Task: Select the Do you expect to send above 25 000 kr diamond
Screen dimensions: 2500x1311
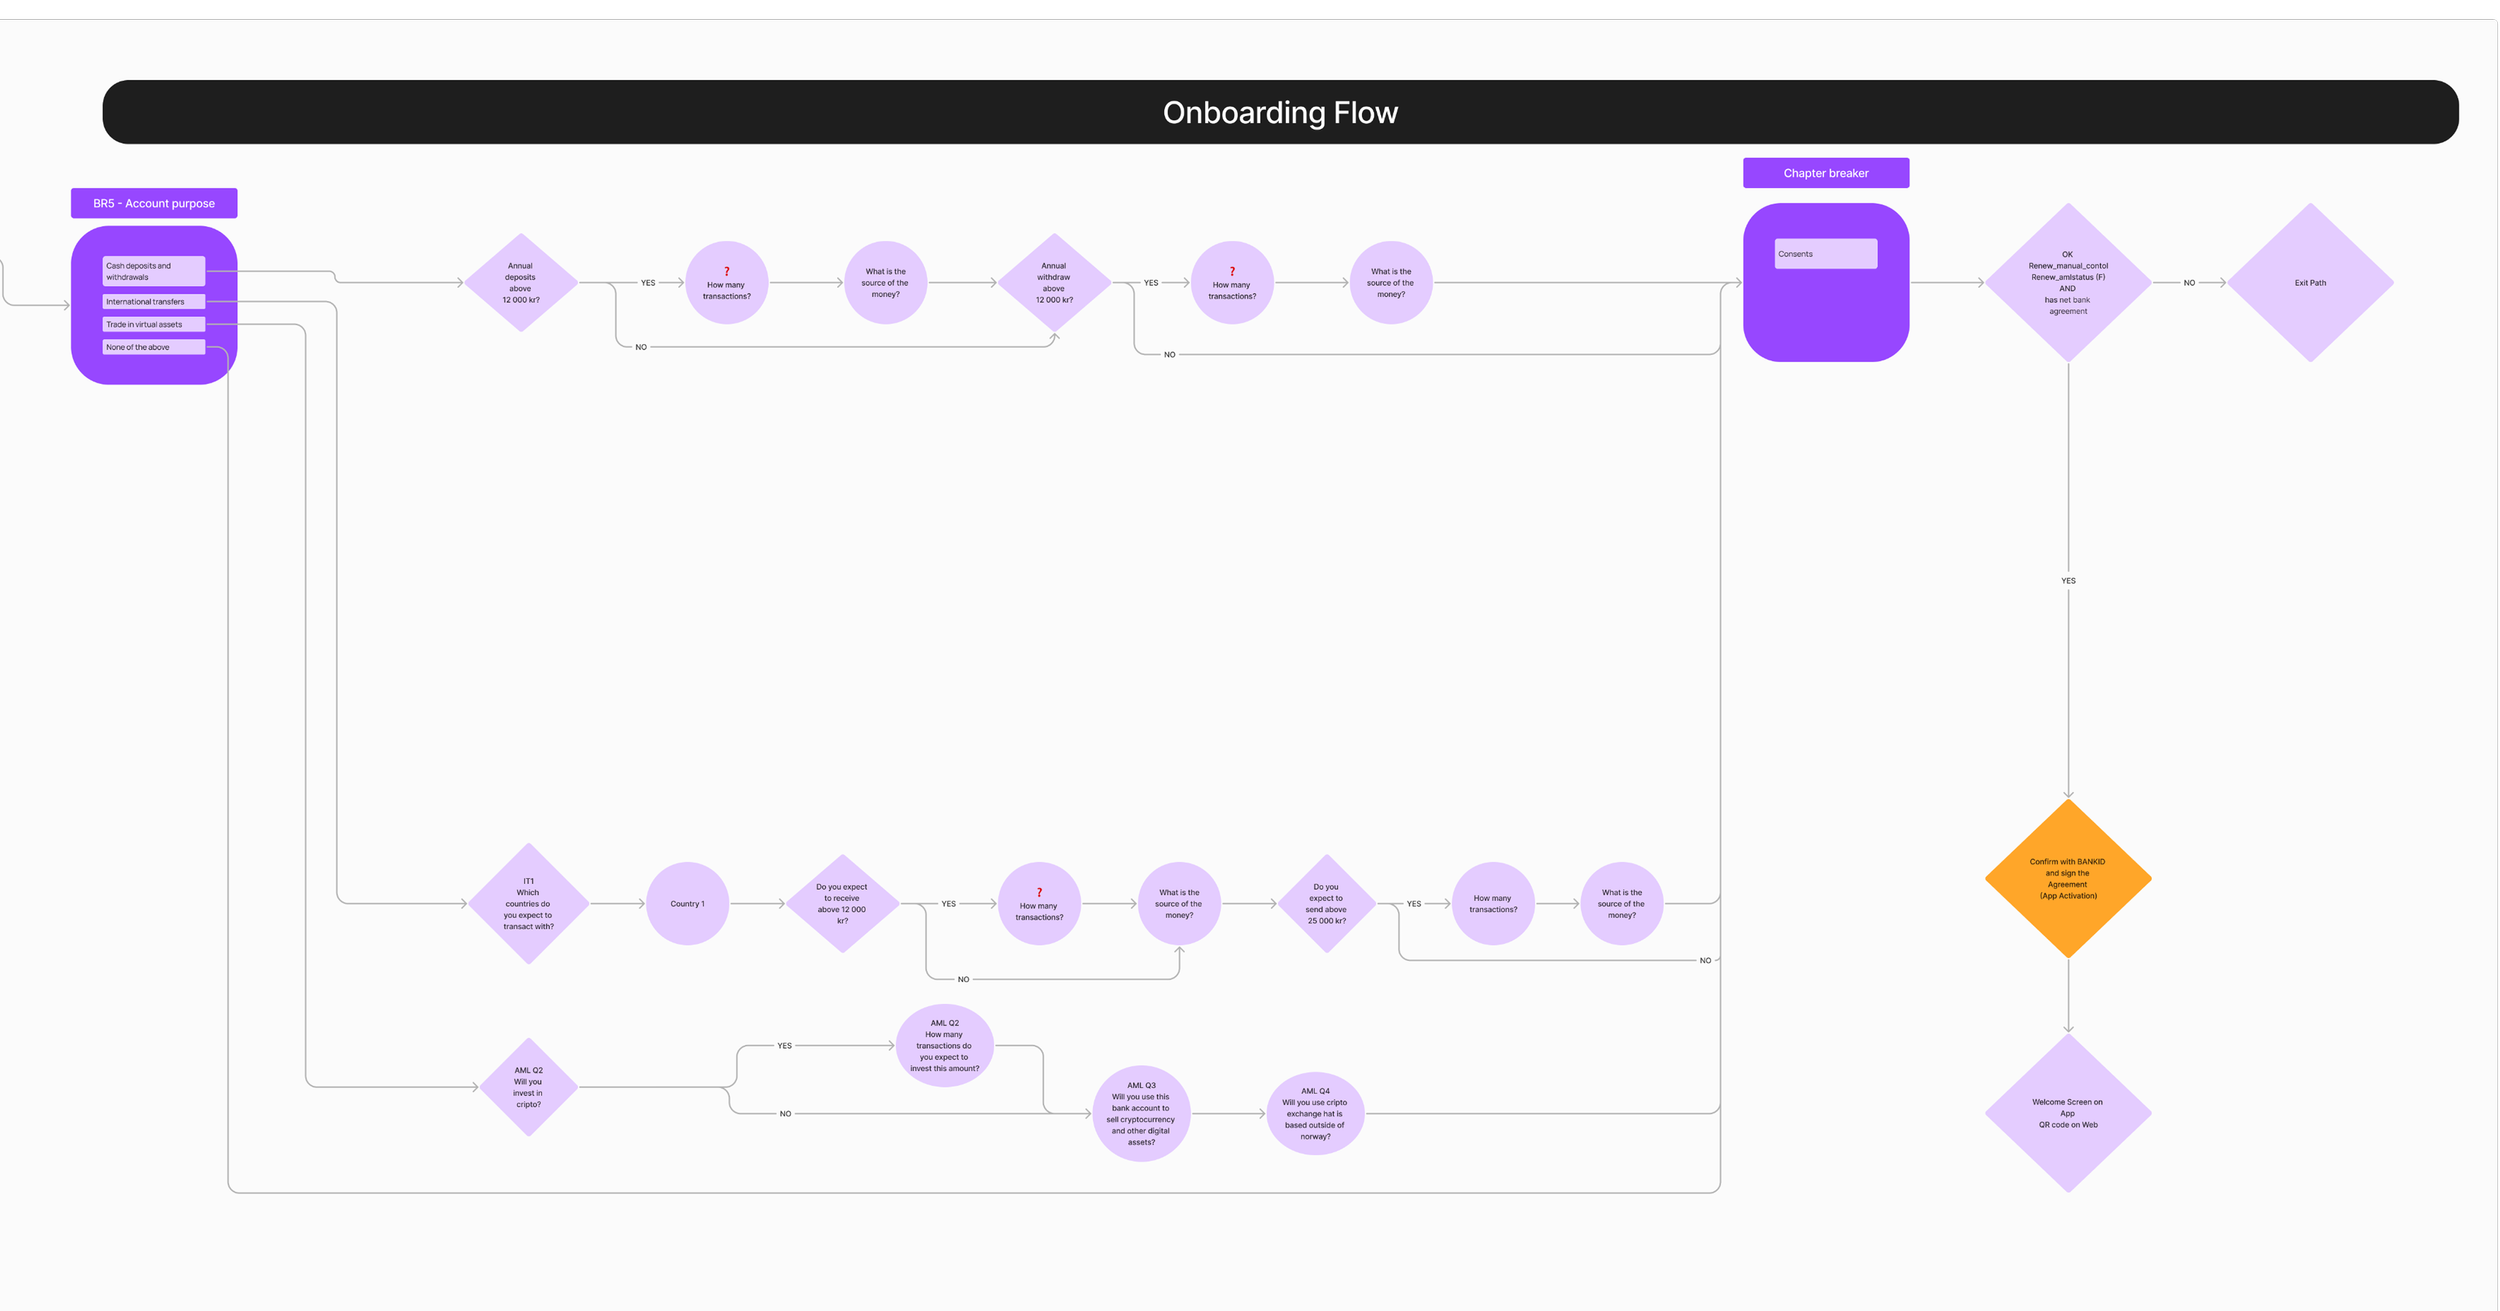Action: point(1327,904)
